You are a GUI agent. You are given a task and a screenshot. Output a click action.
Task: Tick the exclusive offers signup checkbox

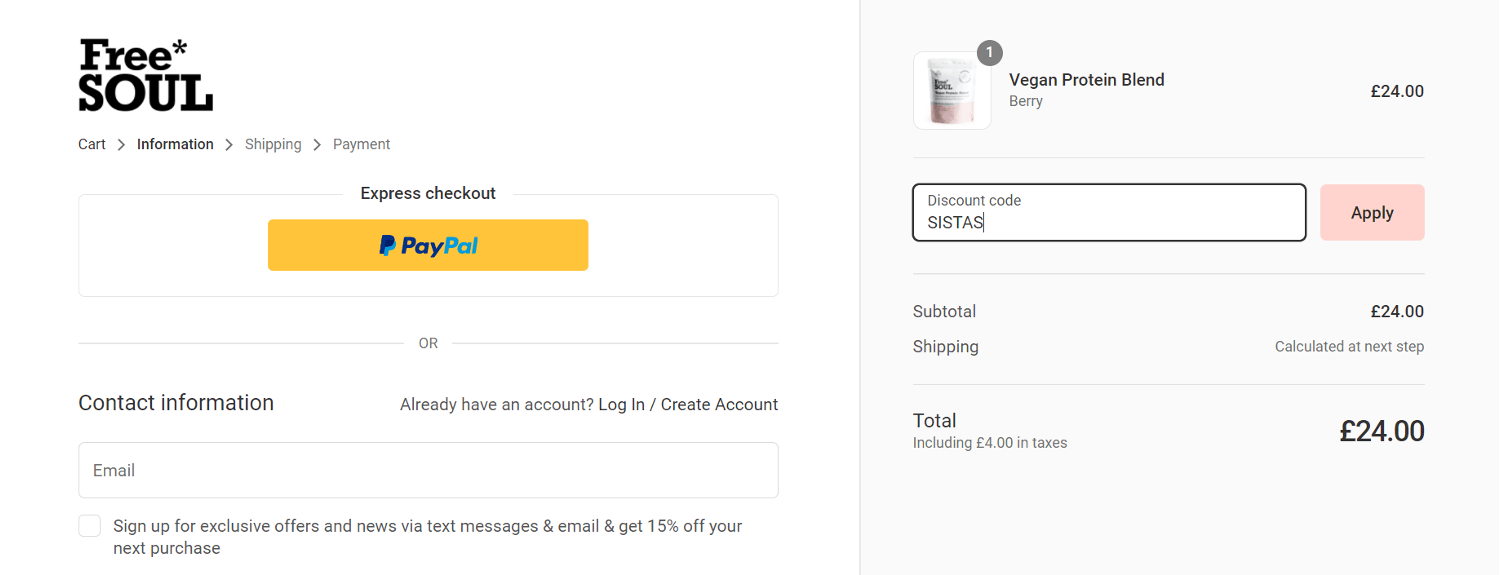[x=90, y=526]
